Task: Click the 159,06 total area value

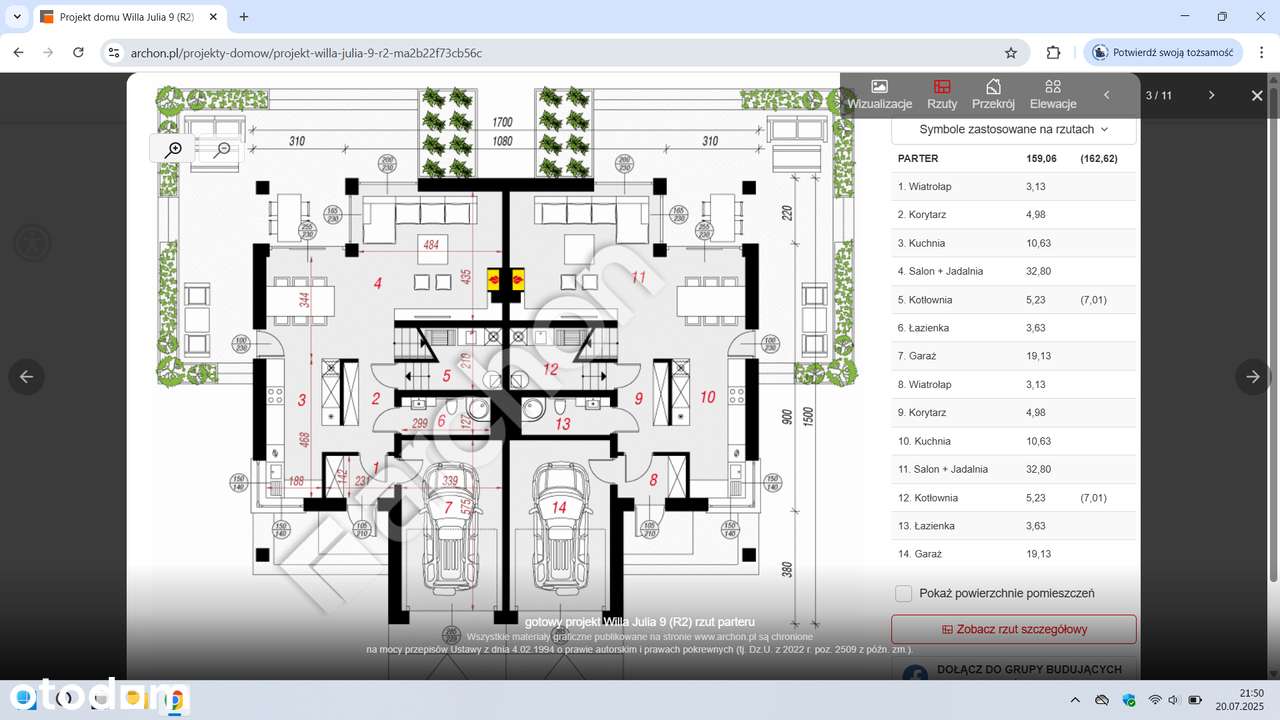Action: coord(1041,158)
